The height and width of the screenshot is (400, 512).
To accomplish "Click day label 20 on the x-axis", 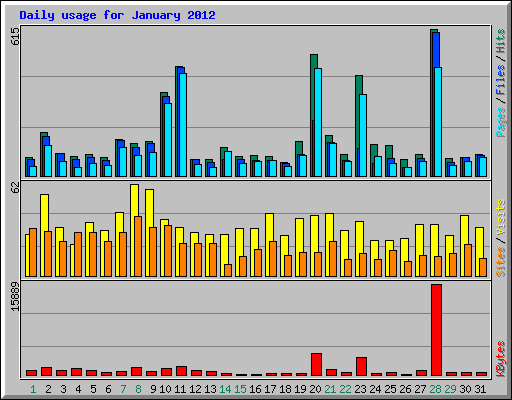I will click(315, 389).
